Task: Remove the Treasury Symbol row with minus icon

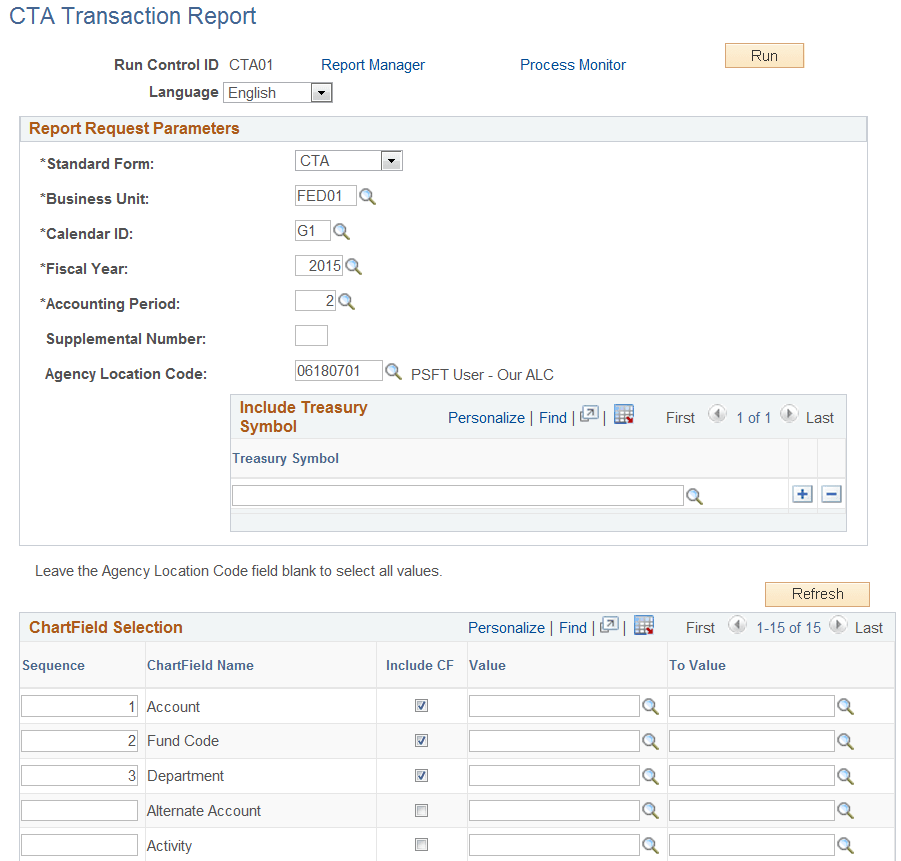Action: 831,493
